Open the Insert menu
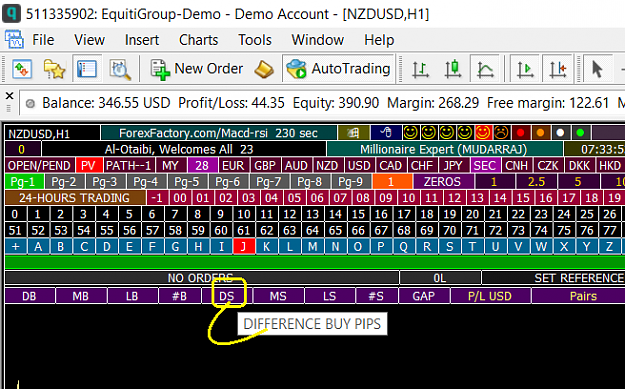Viewport: 625px width, 389px height. (142, 40)
